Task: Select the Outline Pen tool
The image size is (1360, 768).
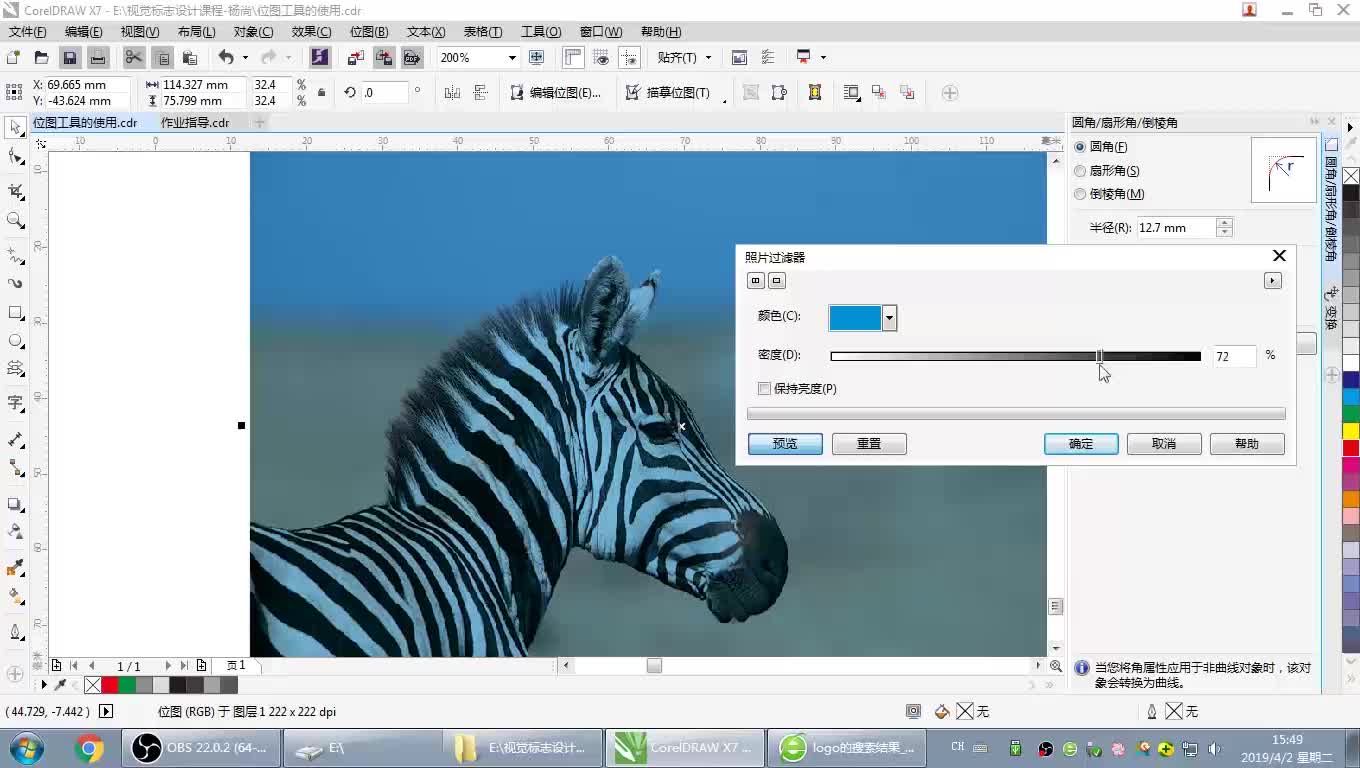Action: 15,632
